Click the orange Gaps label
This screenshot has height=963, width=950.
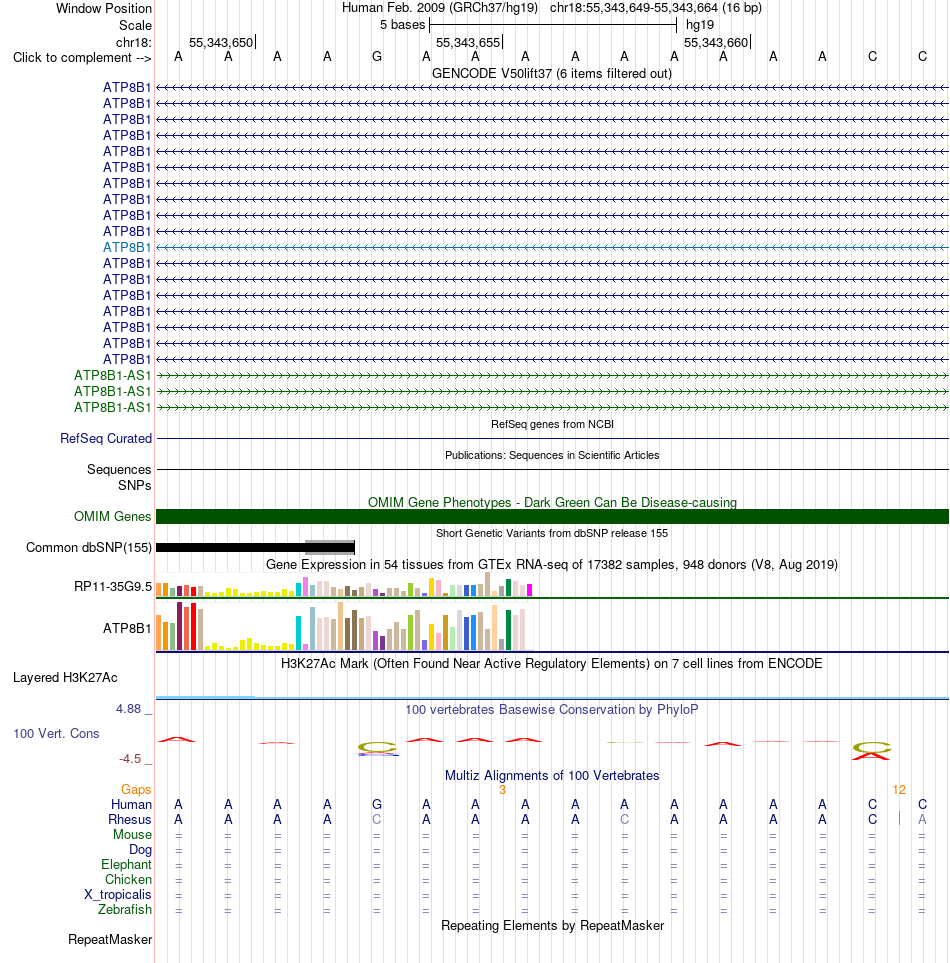point(136,789)
